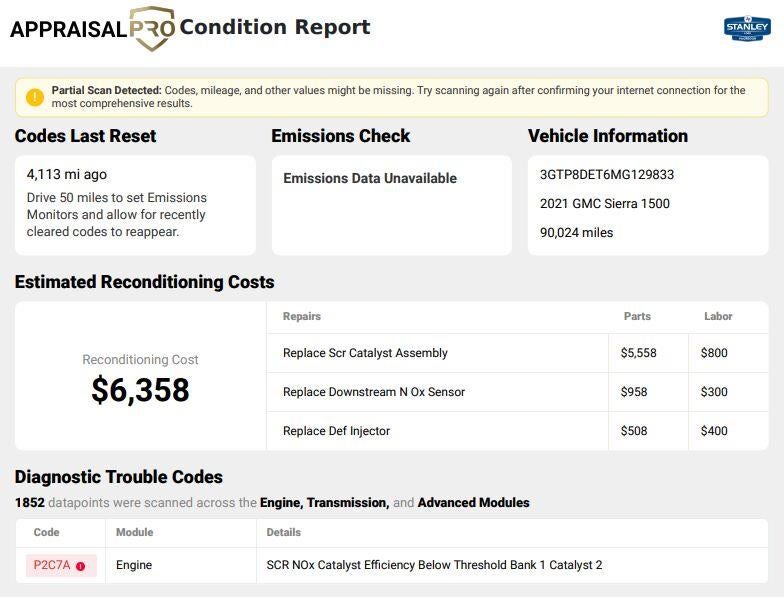
Task: Click 'Emissions Data Unavailable' text
Action: pyautogui.click(x=370, y=178)
